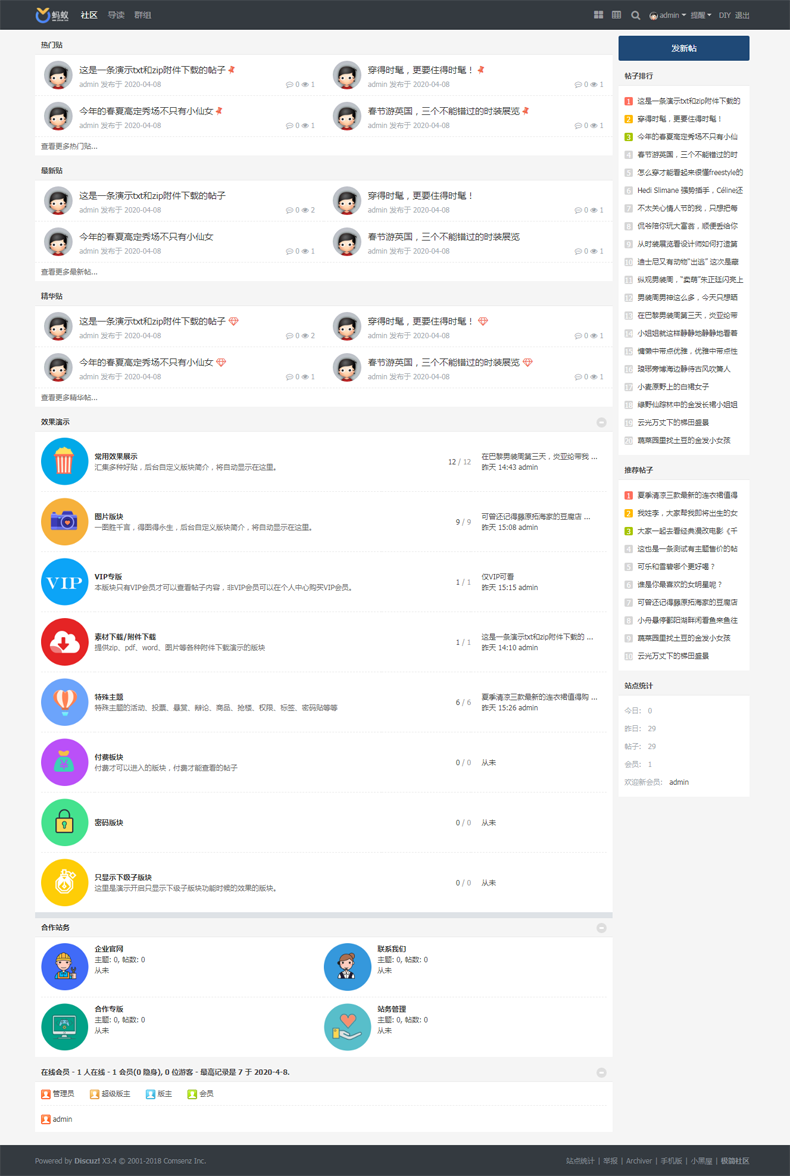Open 小嵩原野上的白裙女子 ranking post
Screen dimensions: 790x1176
(673, 387)
